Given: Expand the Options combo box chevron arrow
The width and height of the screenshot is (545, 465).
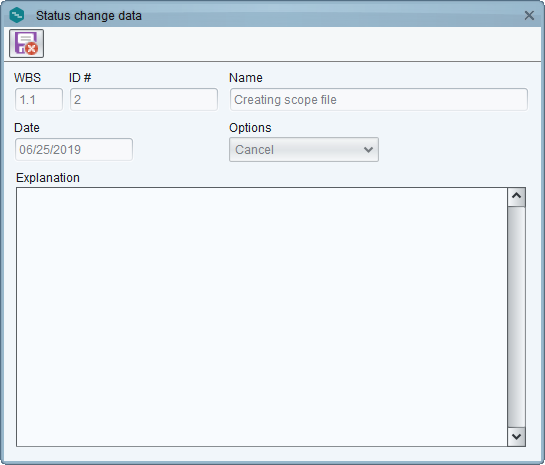Looking at the screenshot, I should pos(368,150).
